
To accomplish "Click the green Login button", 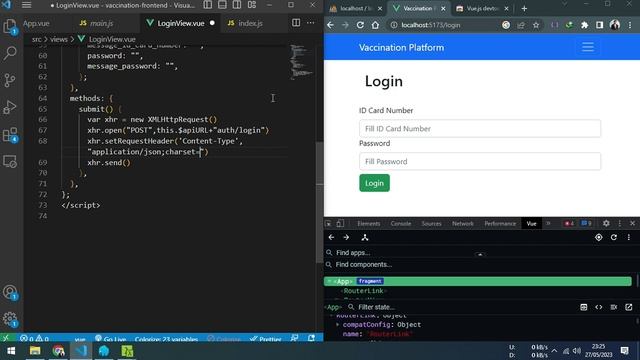I will pos(374,183).
